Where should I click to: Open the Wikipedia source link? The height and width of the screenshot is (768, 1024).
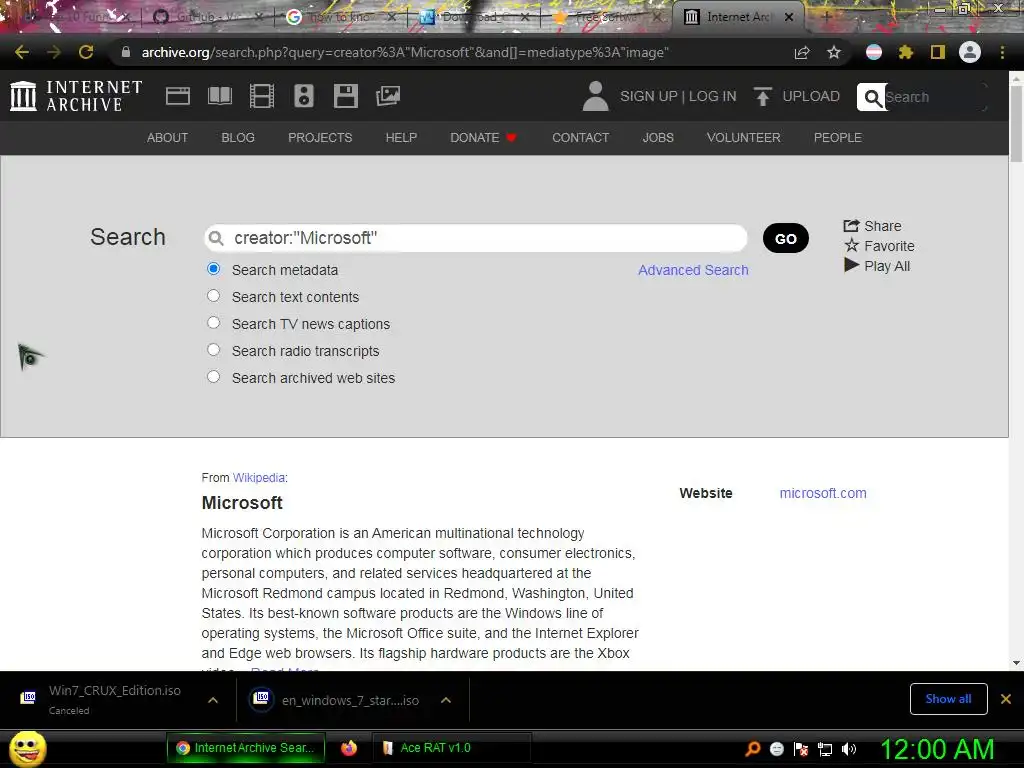click(259, 477)
